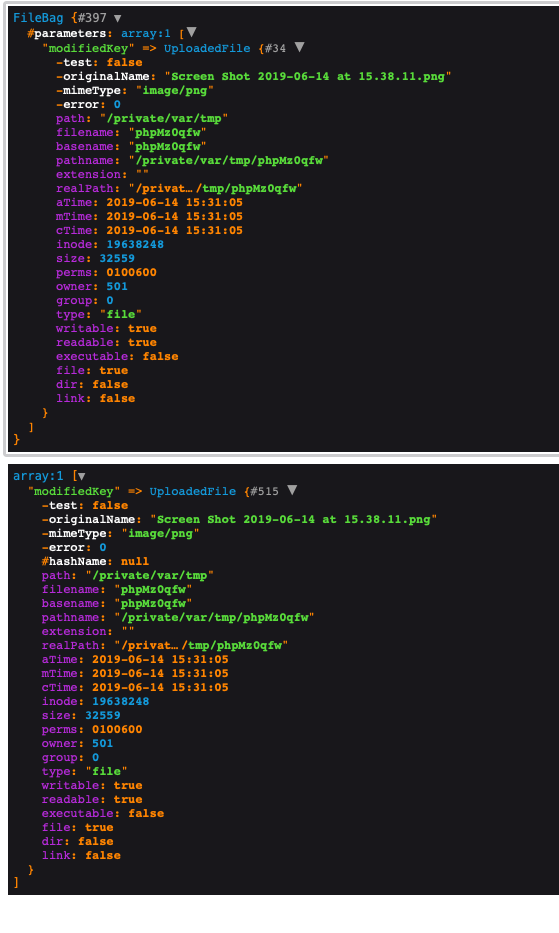Viewport: 559px width, 933px height.
Task: Click pathname string in UploadedFile #515 dump
Action: [214, 618]
